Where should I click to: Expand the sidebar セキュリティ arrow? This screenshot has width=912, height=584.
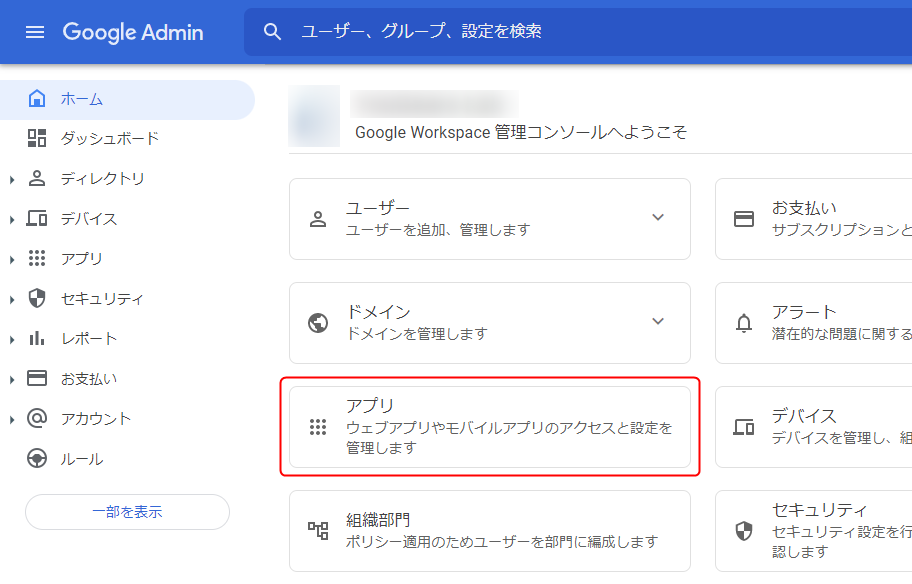[12, 300]
